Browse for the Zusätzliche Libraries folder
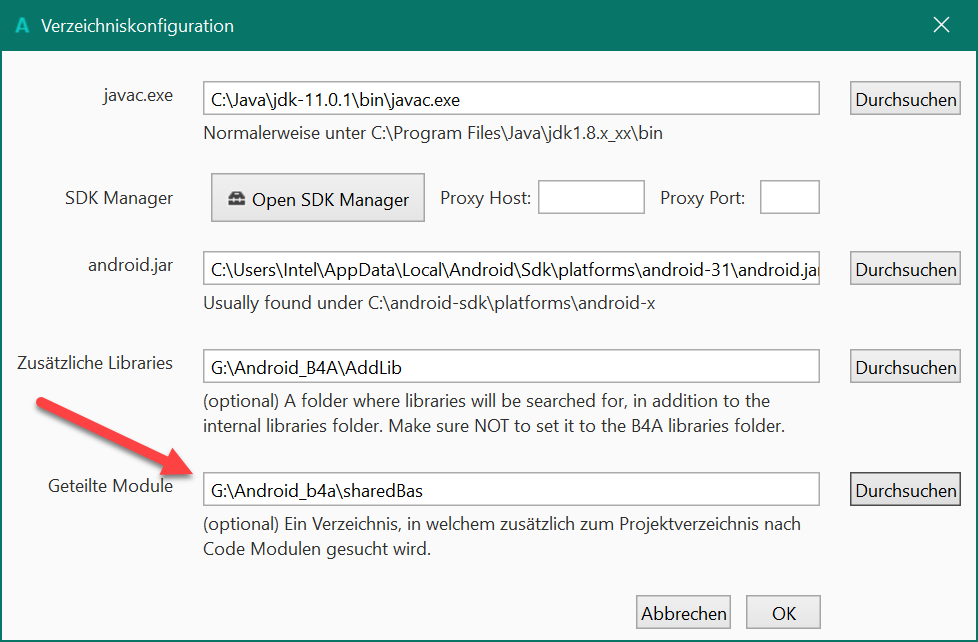 [906, 367]
